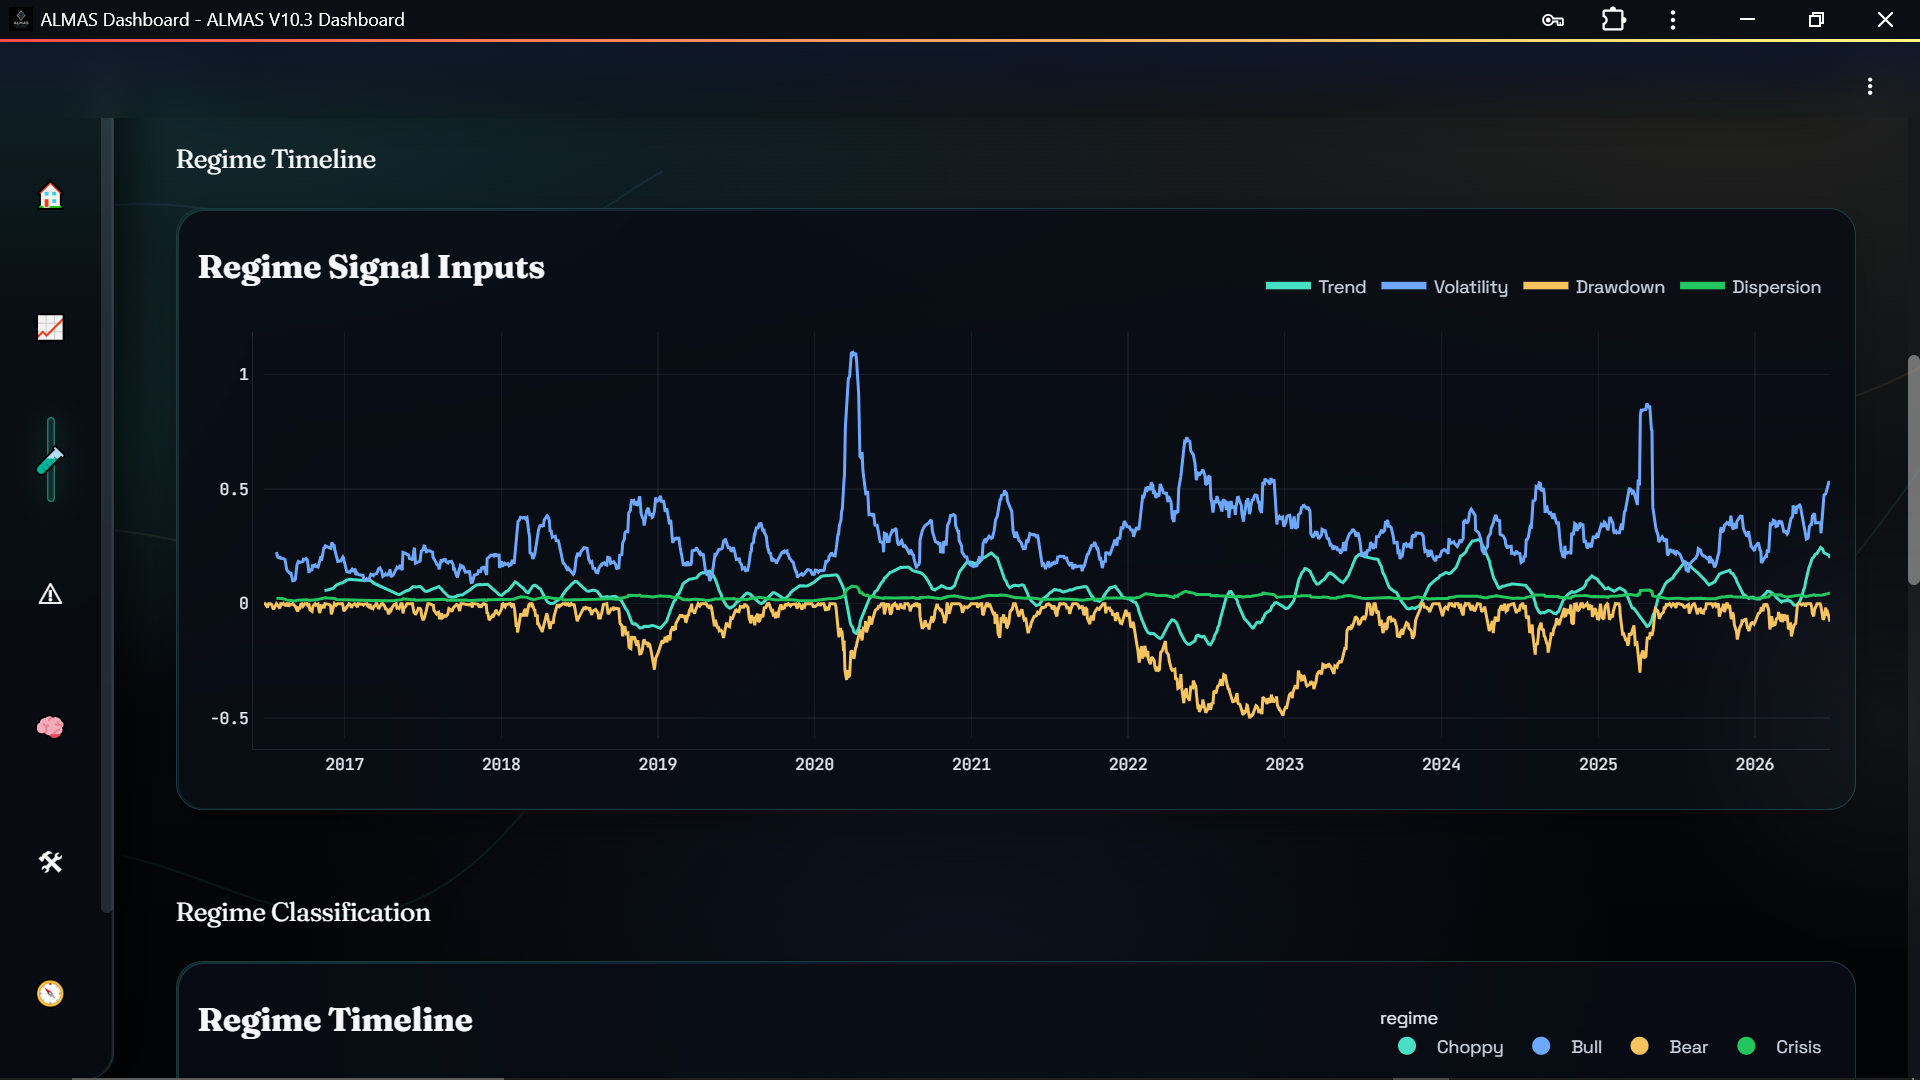Click the 2020 volatility spike peak
Screen dimensions: 1920x1080
click(x=853, y=353)
